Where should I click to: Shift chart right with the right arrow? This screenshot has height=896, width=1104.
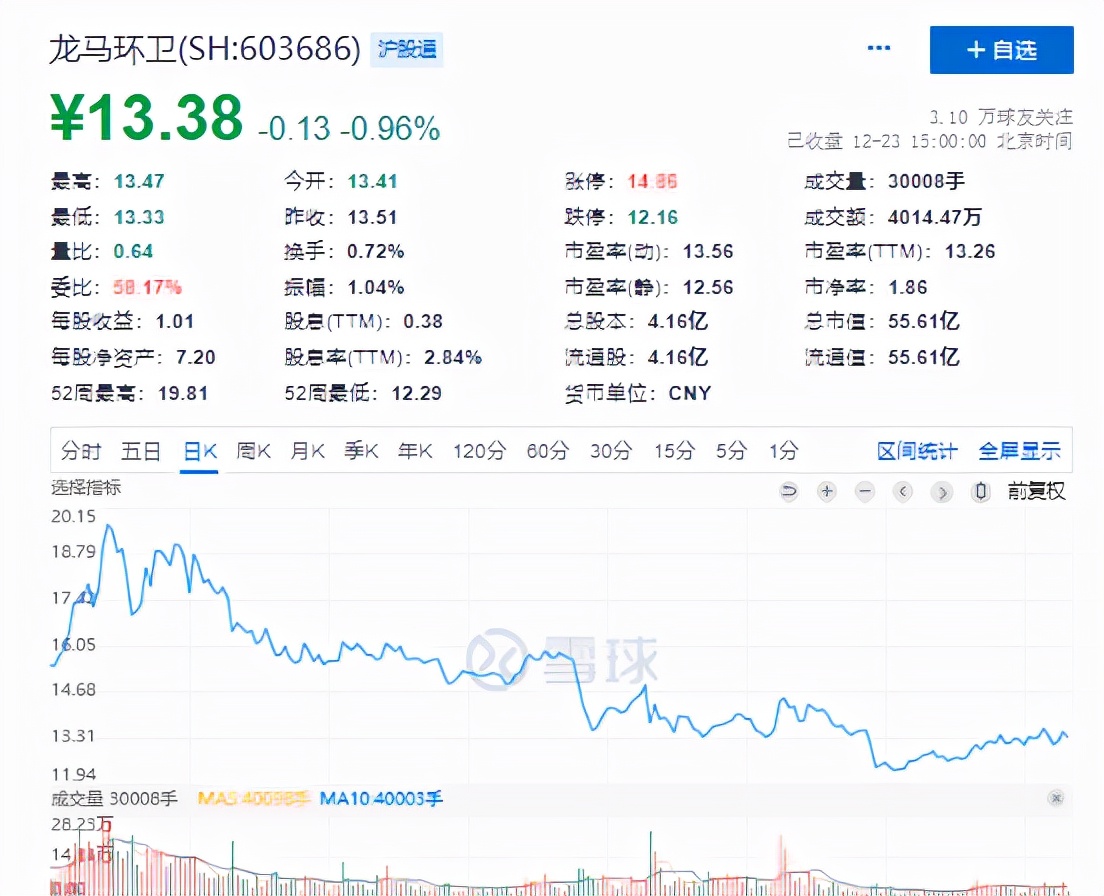click(941, 491)
